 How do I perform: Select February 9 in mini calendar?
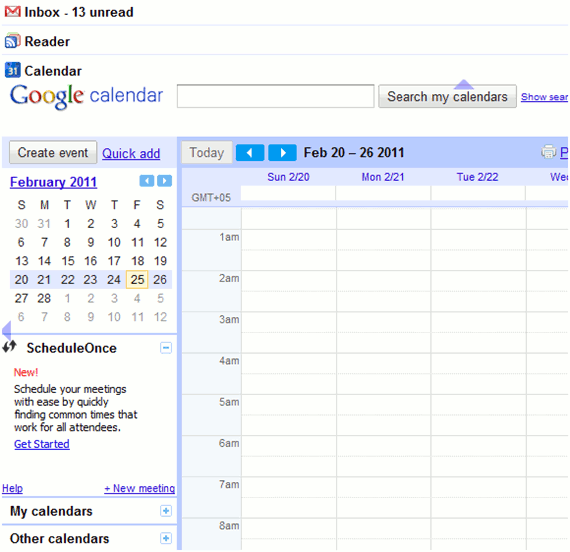coord(91,242)
